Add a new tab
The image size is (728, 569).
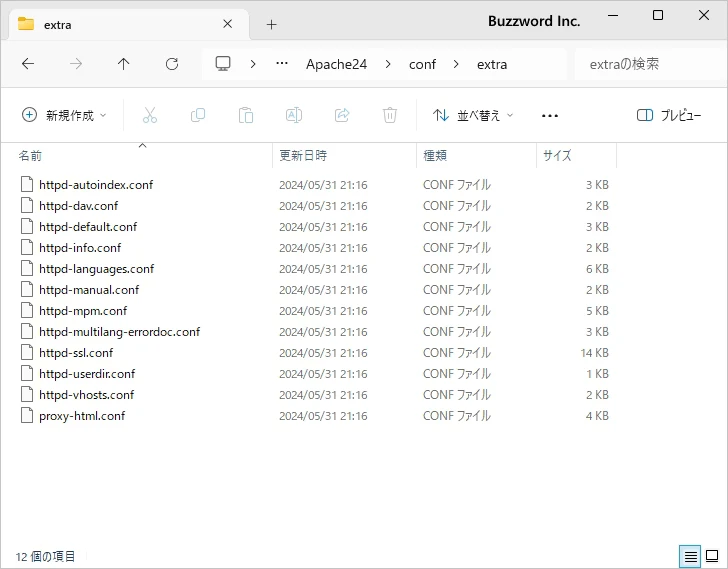pos(271,24)
